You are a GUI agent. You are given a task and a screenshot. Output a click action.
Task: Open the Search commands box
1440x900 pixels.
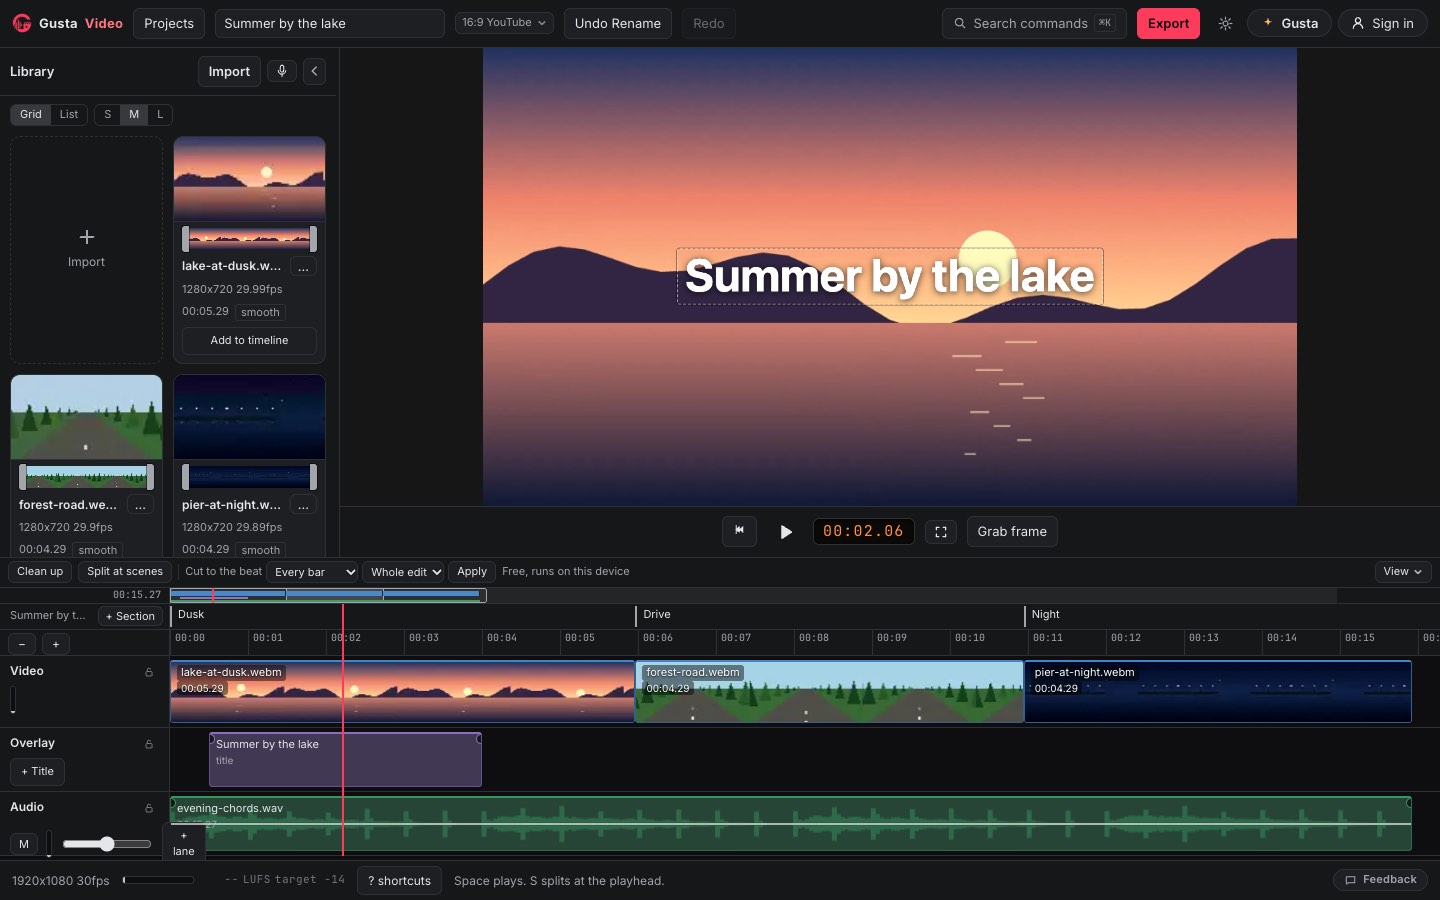coord(1034,23)
